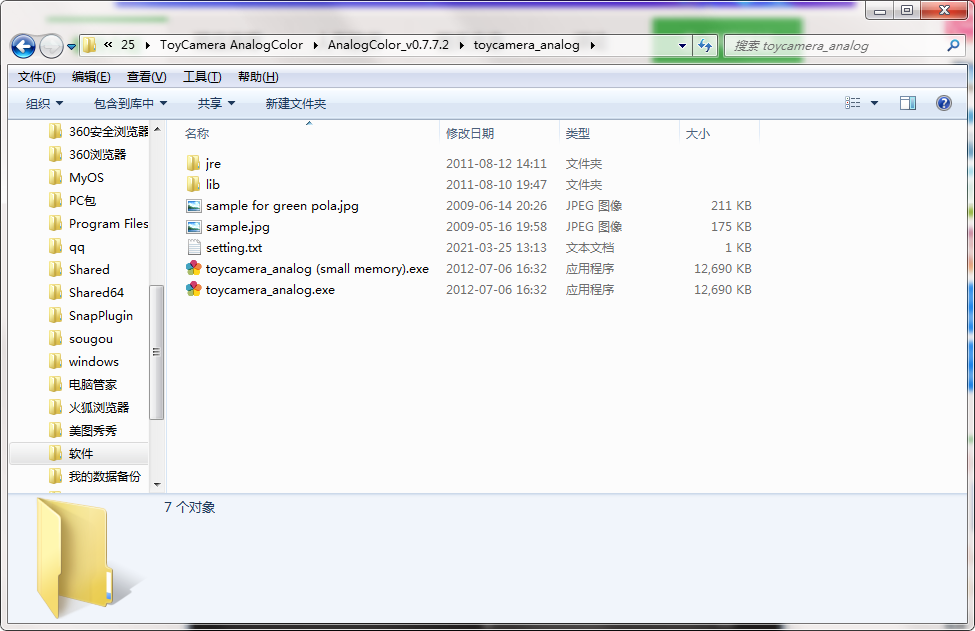Viewport: 975px width, 631px height.
Task: Select the 美图秀秀 folder in sidebar
Action: (x=83, y=431)
